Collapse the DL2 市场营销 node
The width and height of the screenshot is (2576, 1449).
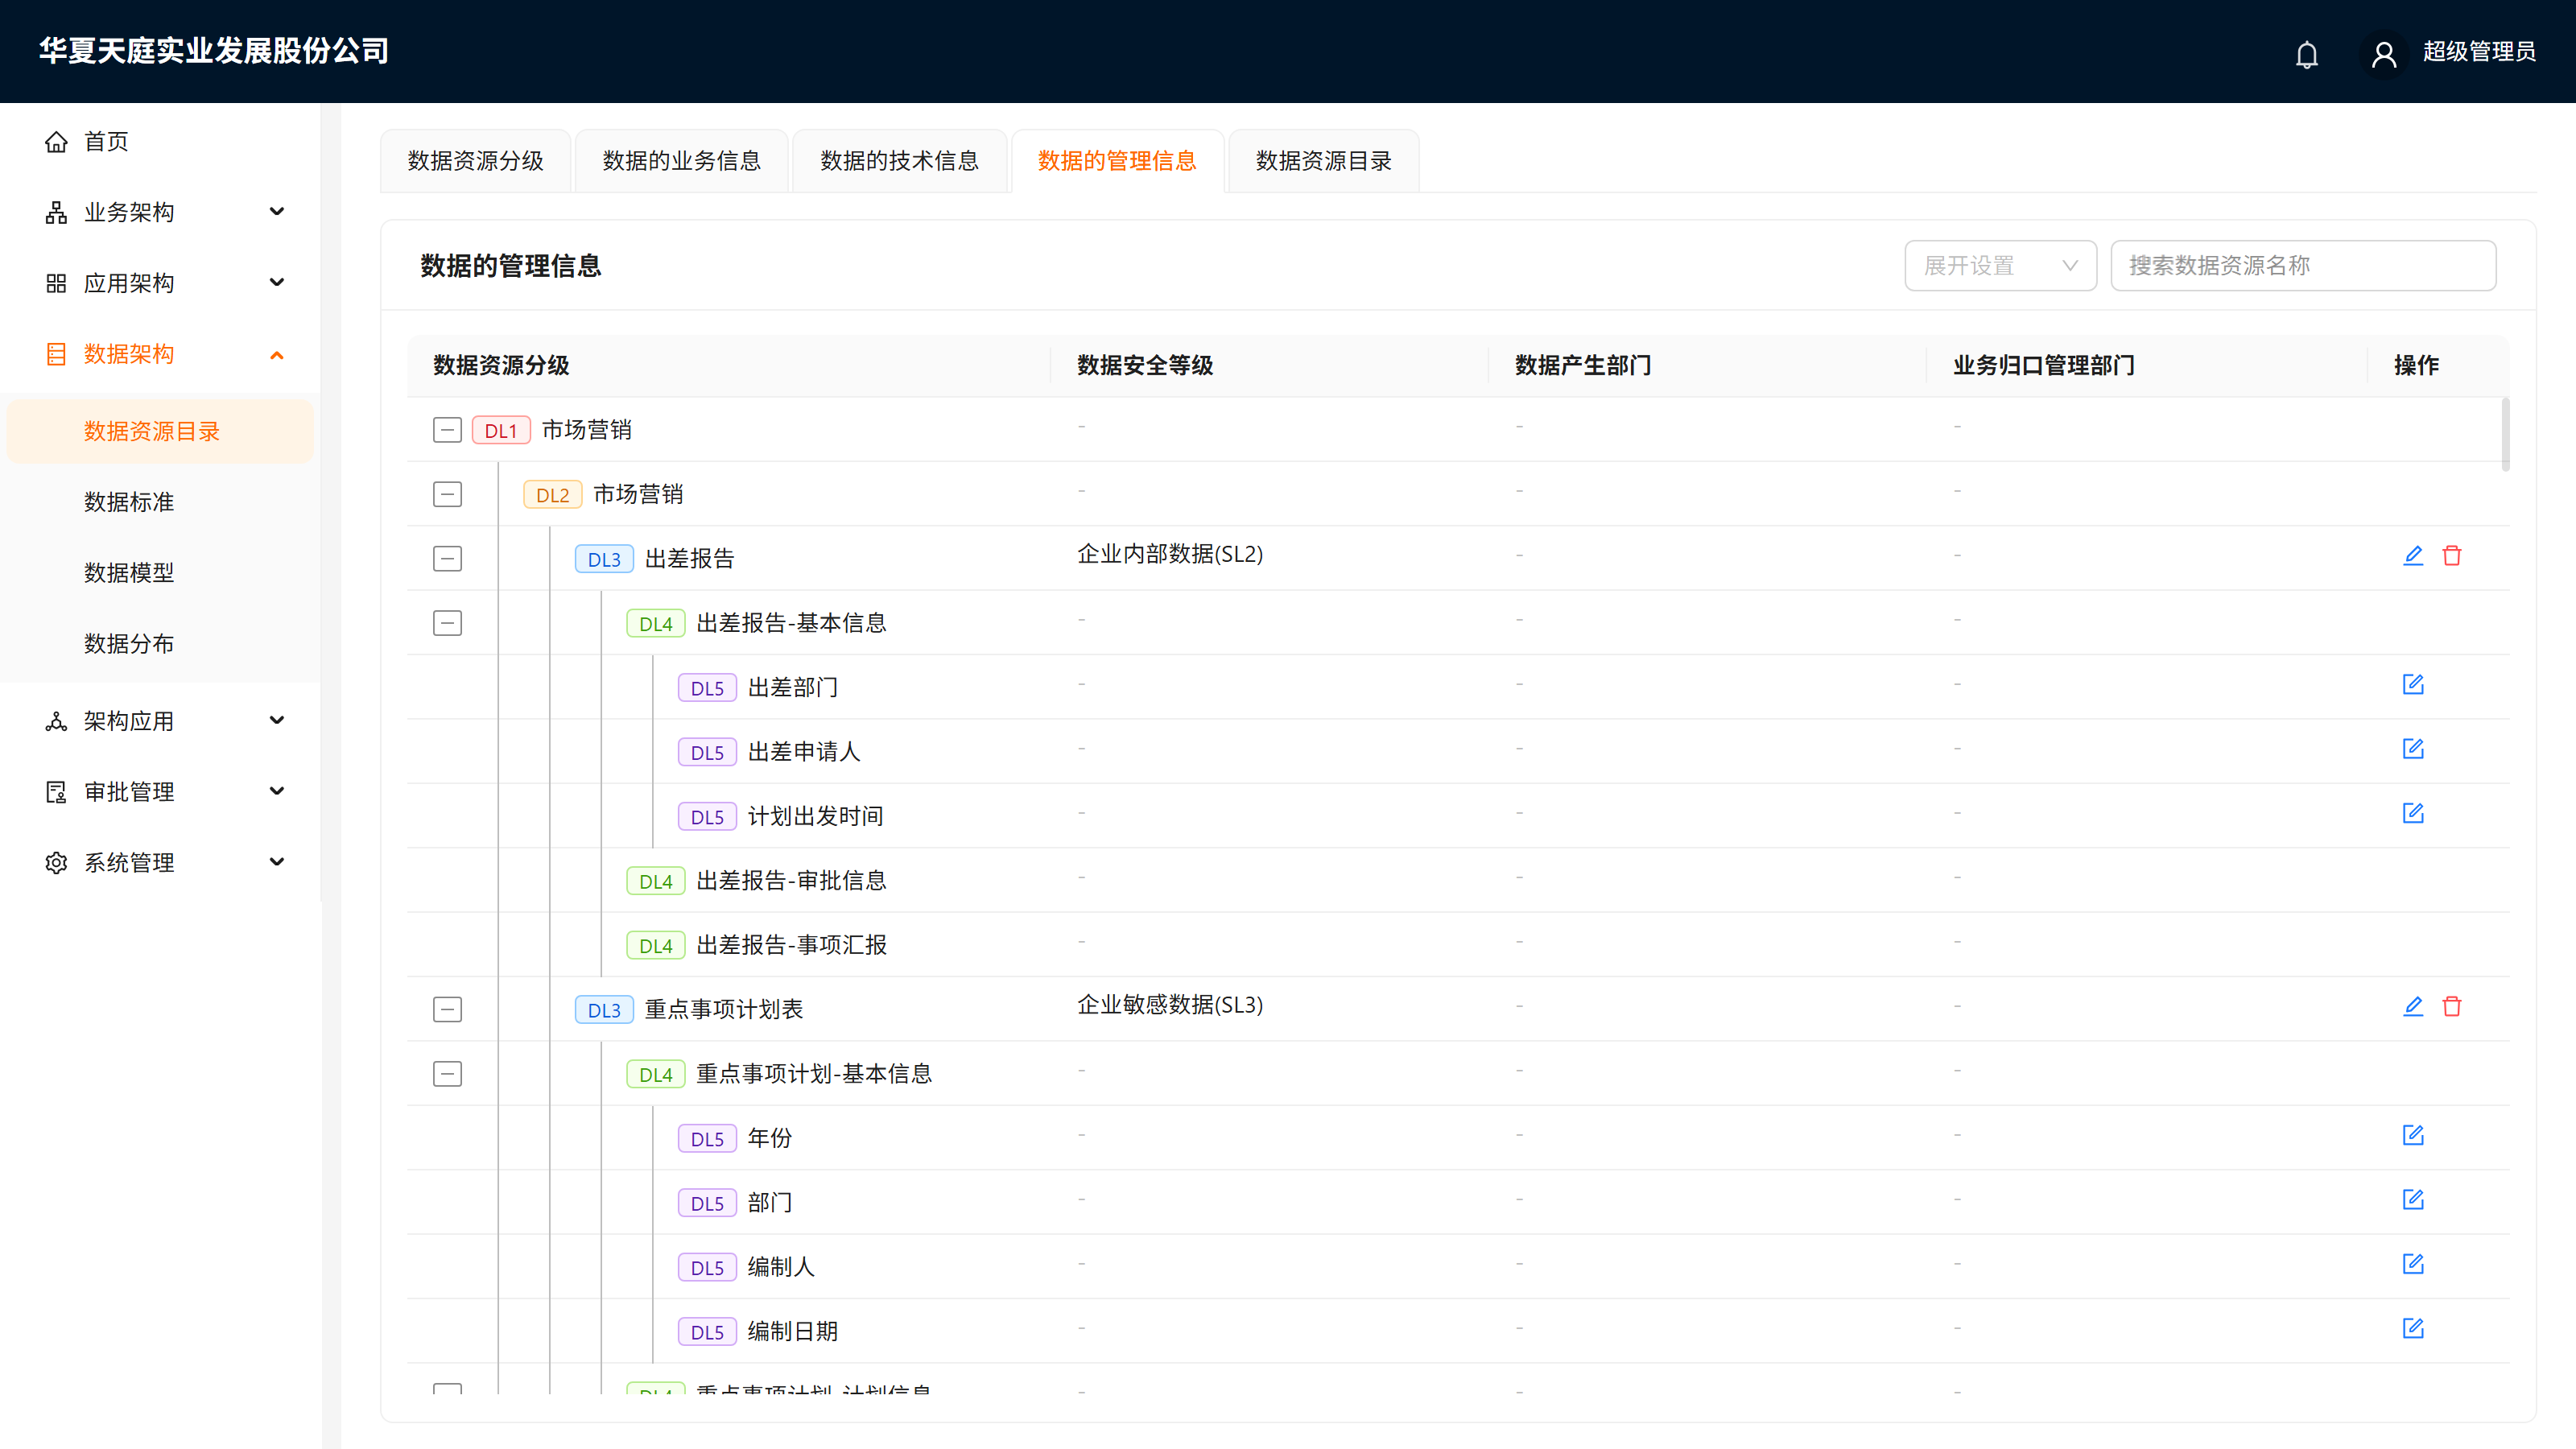click(447, 494)
